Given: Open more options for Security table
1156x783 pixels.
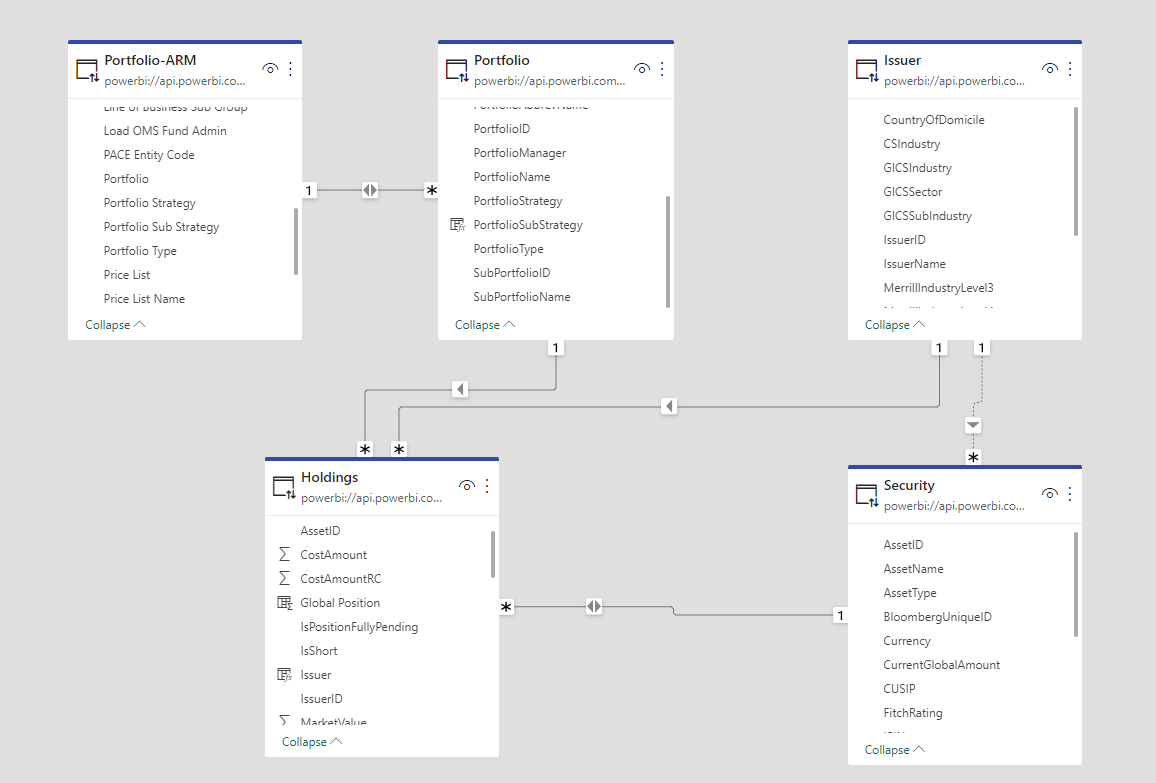Looking at the screenshot, I should [1070, 493].
